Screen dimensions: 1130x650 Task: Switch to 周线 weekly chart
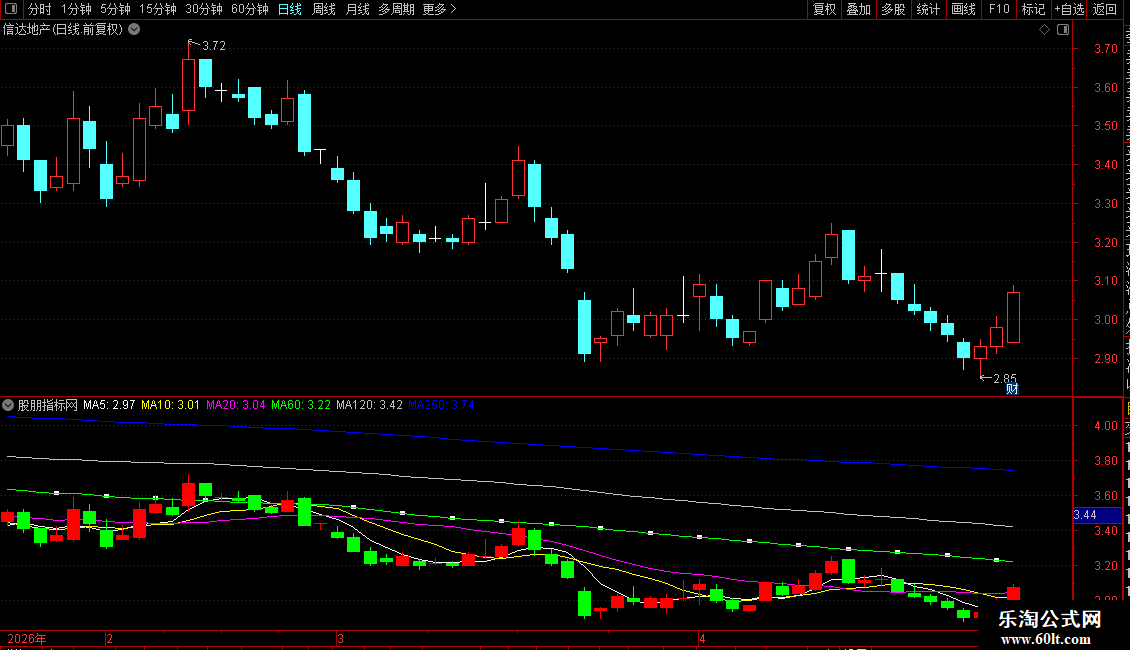pos(324,9)
